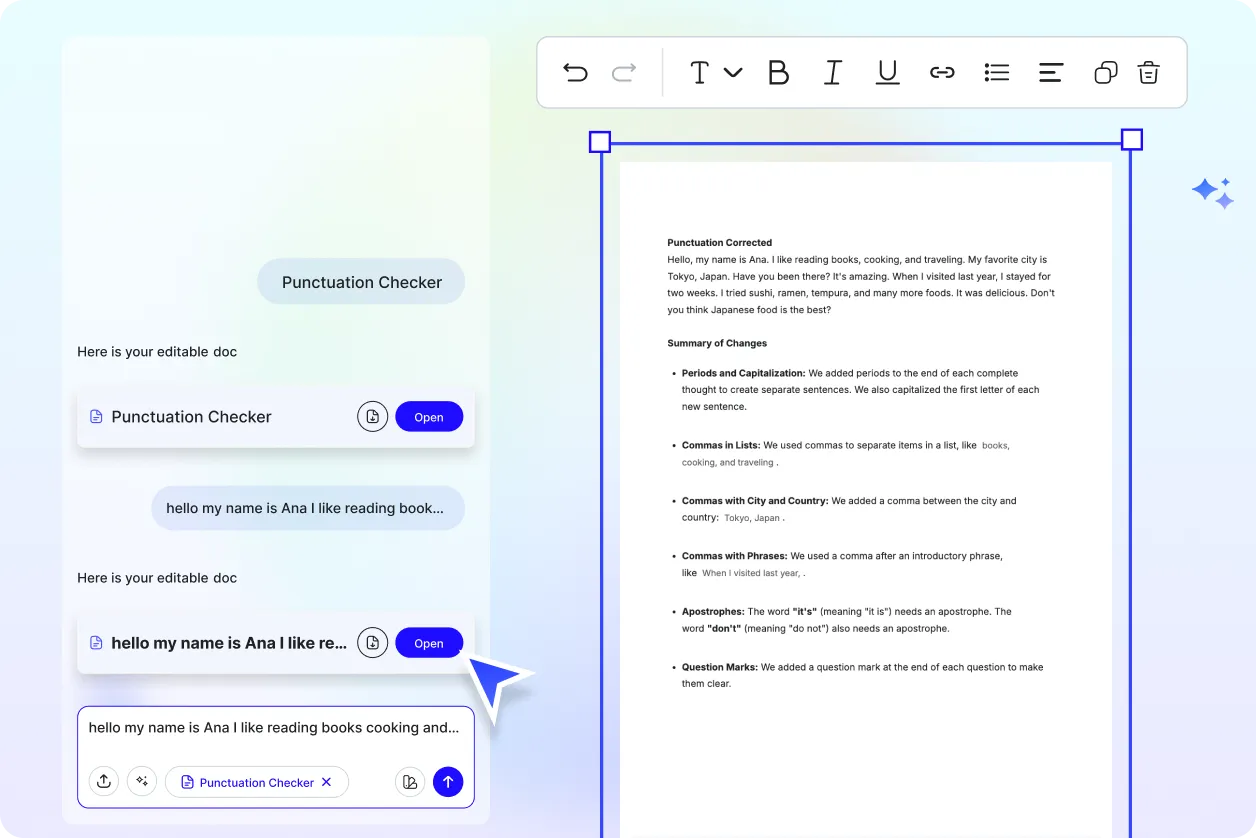Select the AI sparkles icon in the input bar
This screenshot has height=838, width=1256.
[142, 781]
